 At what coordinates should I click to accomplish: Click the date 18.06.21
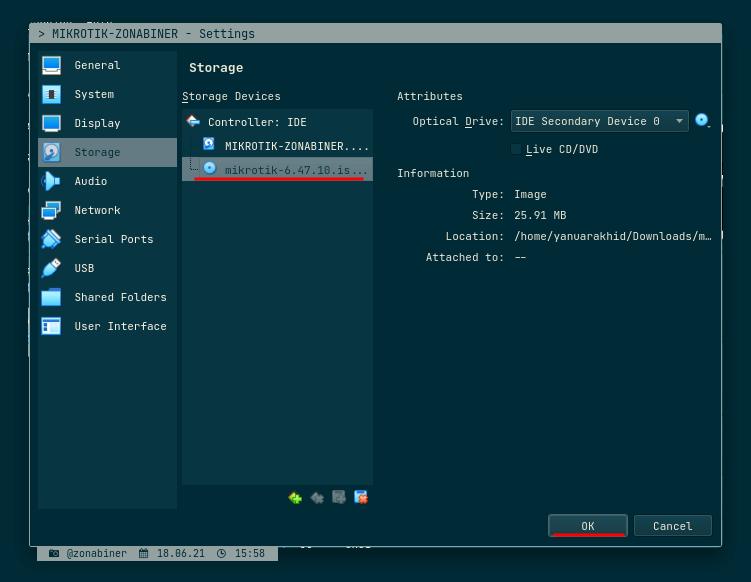(181, 553)
